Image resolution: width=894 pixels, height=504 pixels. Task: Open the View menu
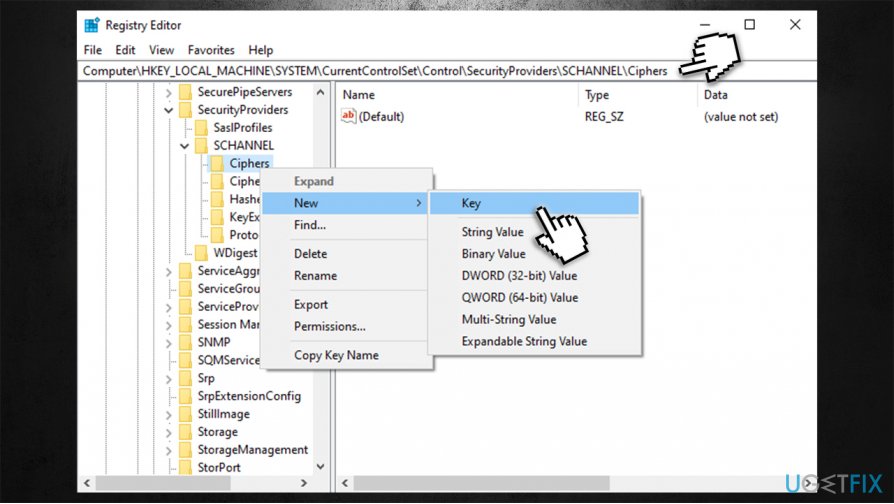coord(161,50)
